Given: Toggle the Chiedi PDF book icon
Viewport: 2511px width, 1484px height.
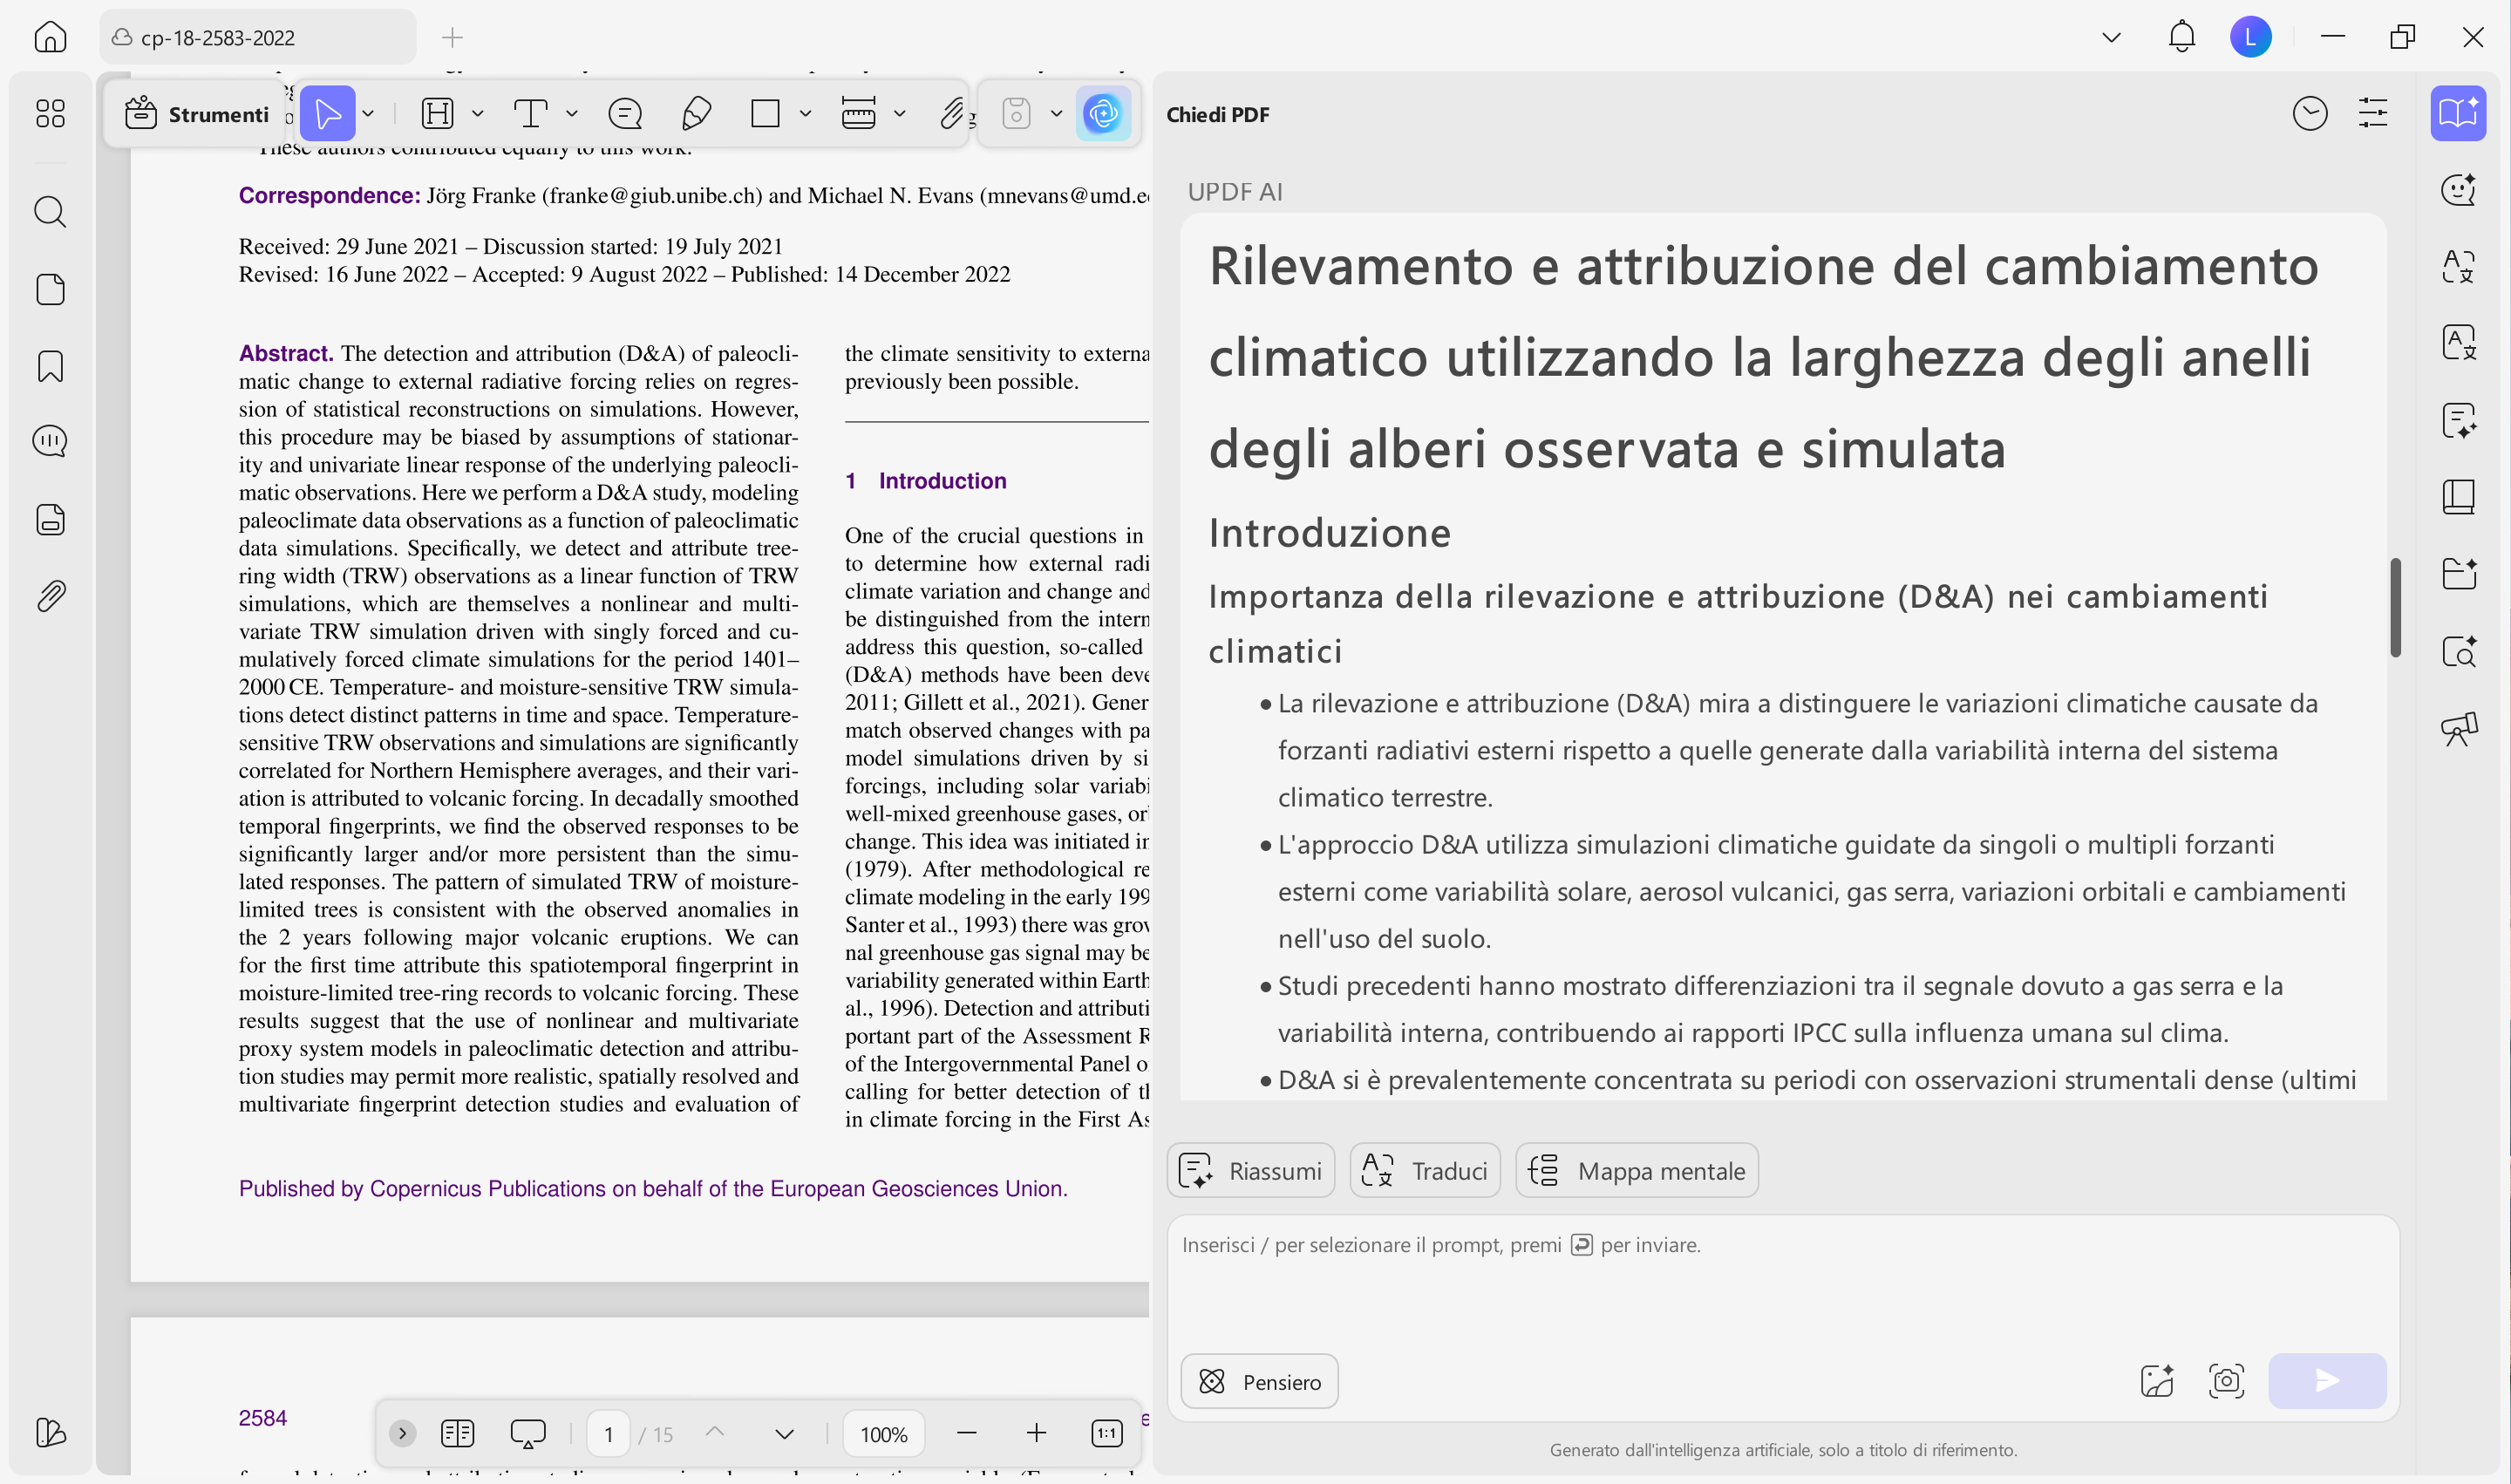Looking at the screenshot, I should [x=2459, y=113].
